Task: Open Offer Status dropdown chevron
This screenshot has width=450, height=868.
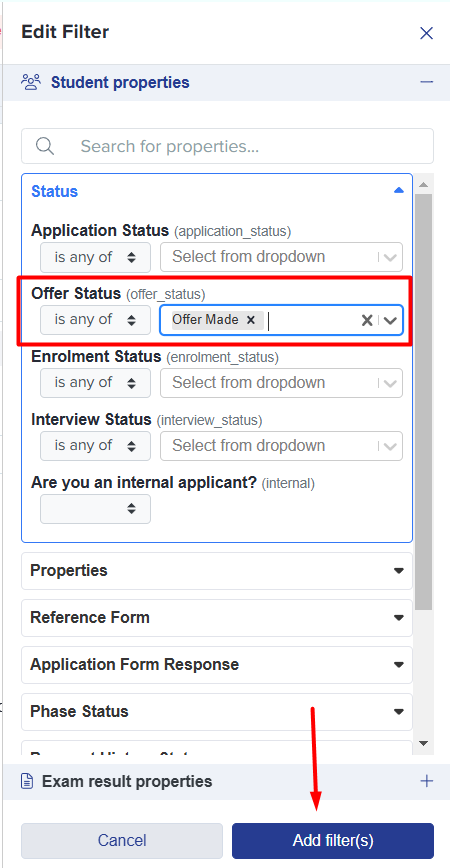Action: click(x=391, y=320)
